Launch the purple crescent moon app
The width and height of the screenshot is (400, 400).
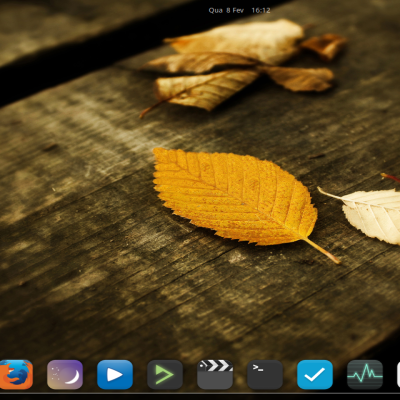click(65, 375)
